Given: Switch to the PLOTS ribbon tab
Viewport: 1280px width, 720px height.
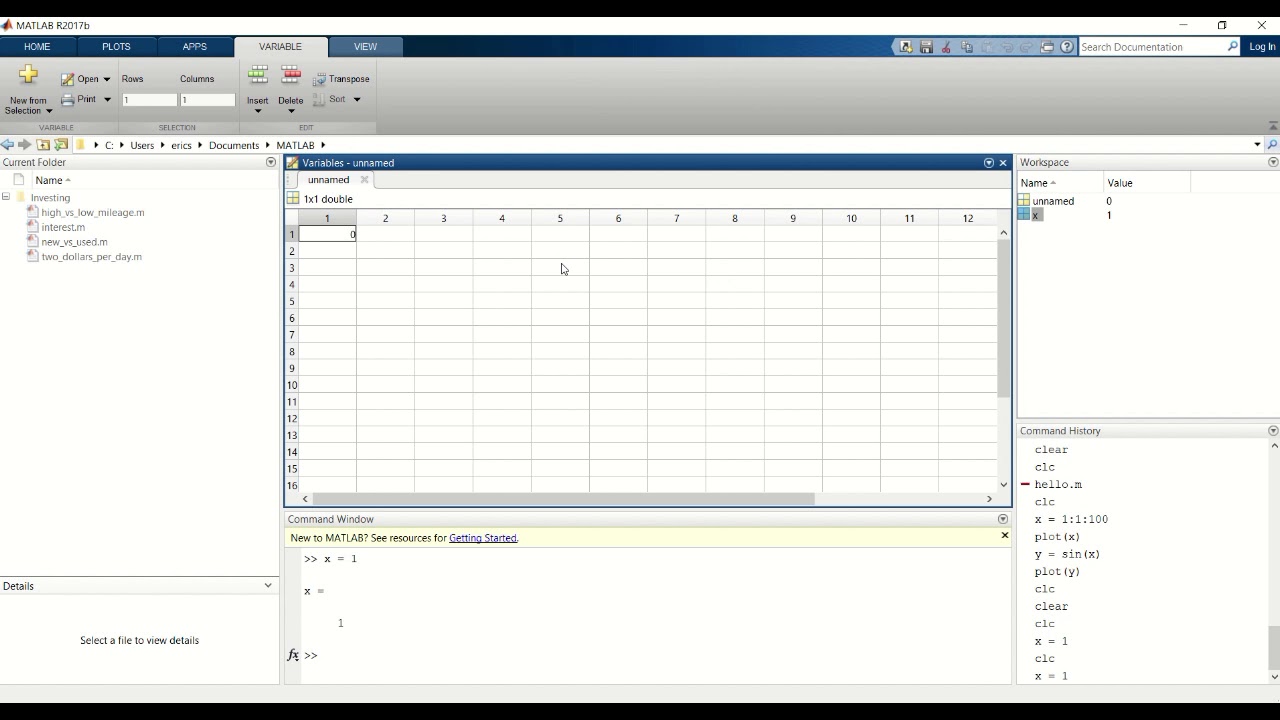Looking at the screenshot, I should [x=116, y=47].
